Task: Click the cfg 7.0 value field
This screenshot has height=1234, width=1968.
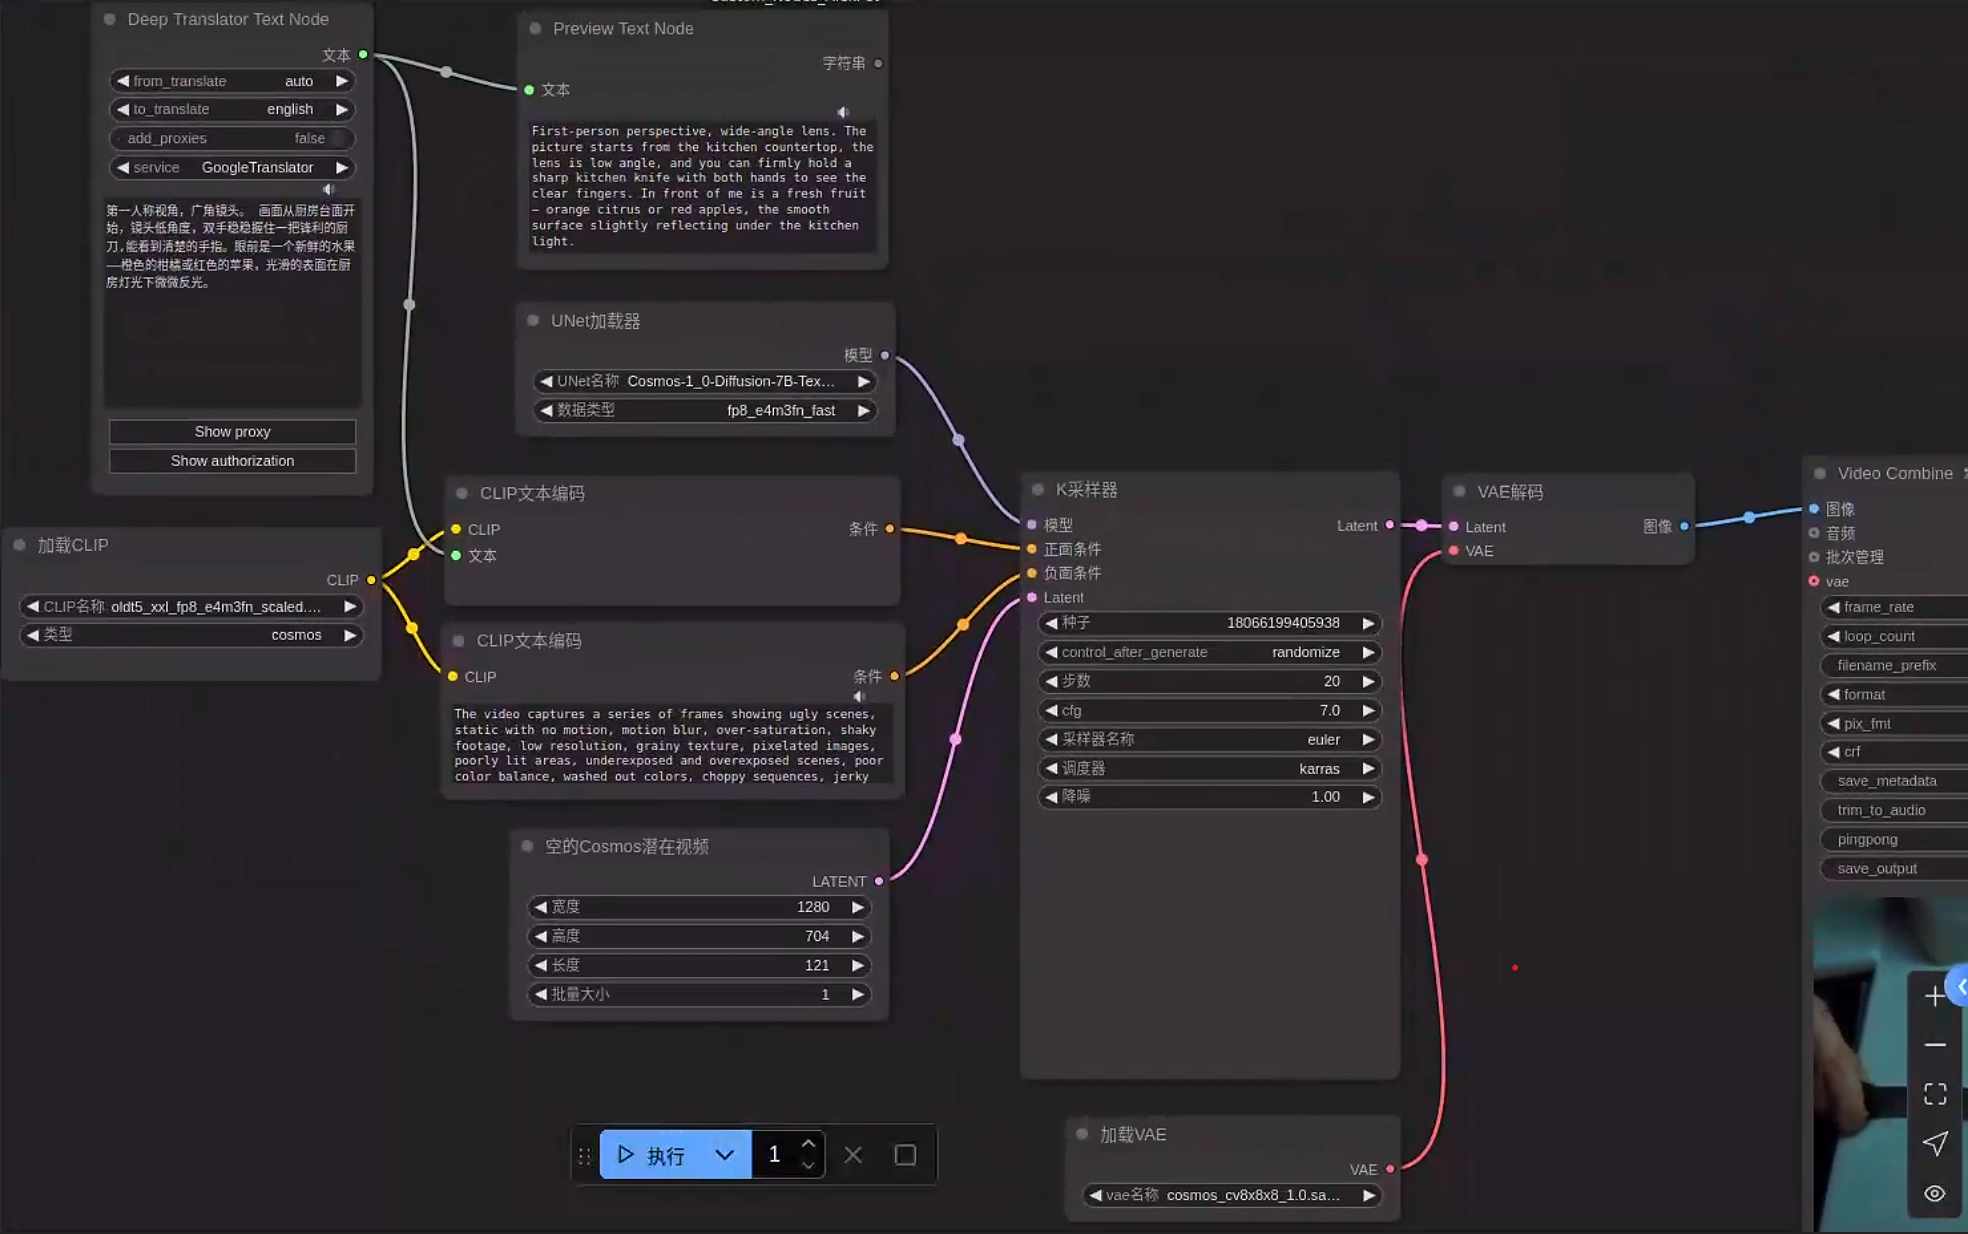Action: point(1209,710)
